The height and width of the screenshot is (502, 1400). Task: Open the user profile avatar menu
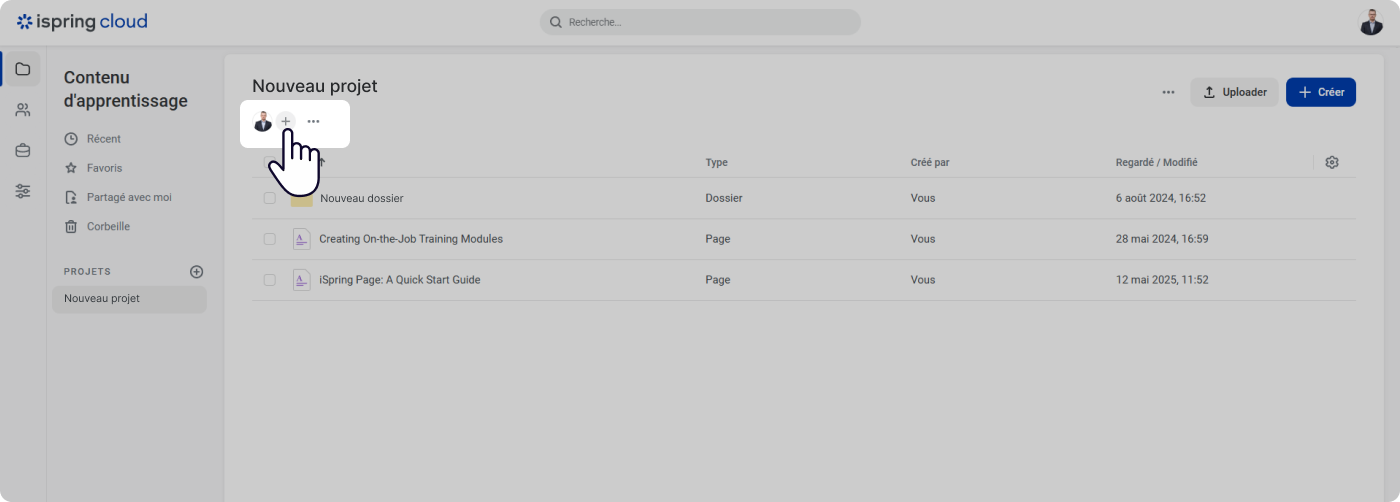point(1371,22)
